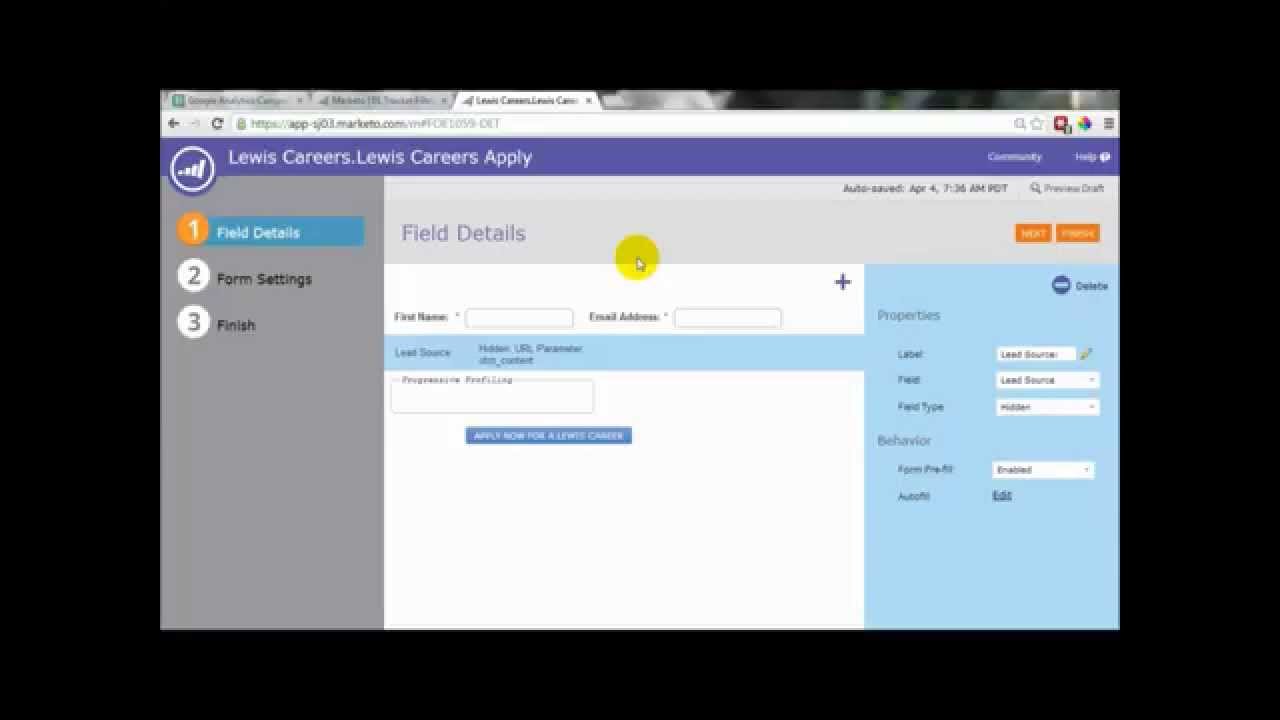Click browser back arrow
The height and width of the screenshot is (720, 1280).
coord(174,123)
